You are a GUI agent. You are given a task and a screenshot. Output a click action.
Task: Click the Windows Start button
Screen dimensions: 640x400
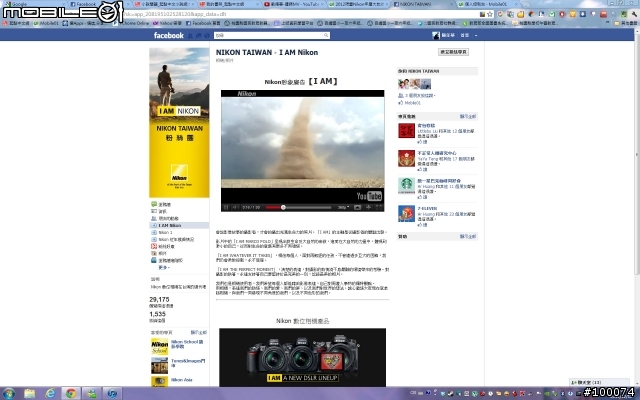coord(9,393)
